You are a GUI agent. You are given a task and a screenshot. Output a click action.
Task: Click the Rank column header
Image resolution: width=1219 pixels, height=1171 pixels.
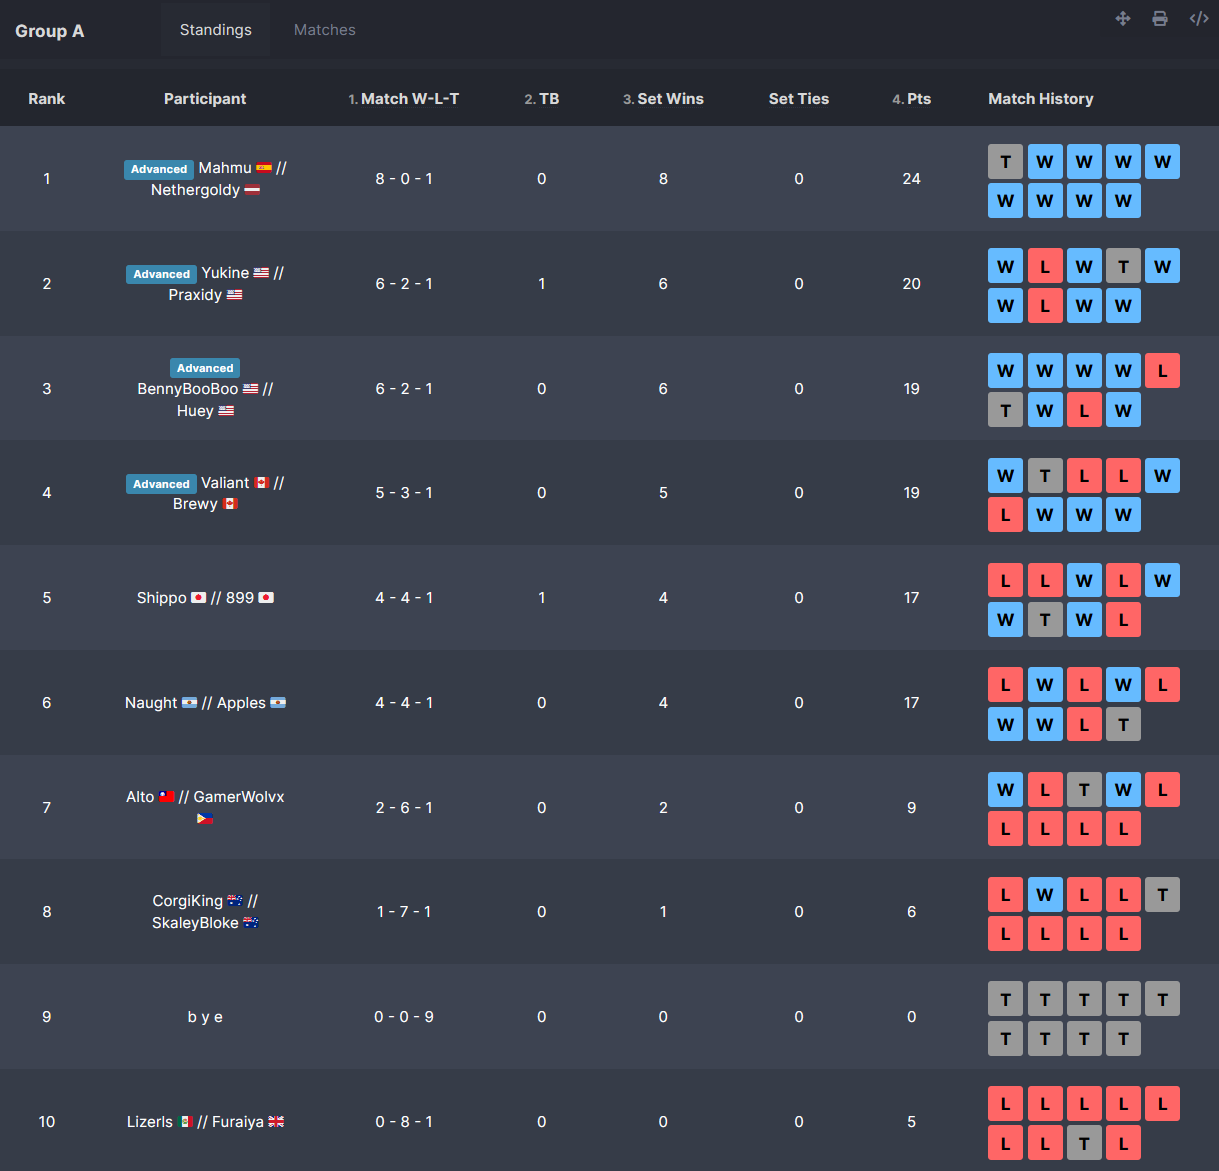click(47, 99)
